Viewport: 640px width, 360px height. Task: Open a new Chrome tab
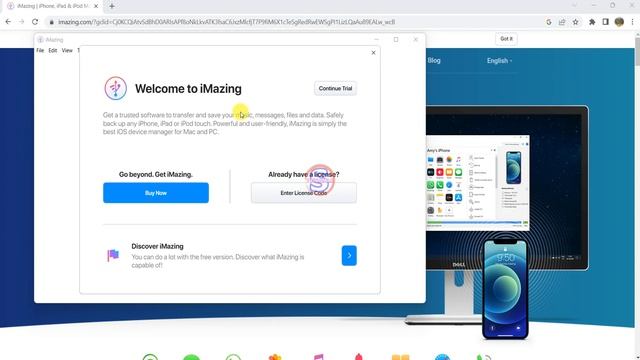112,6
